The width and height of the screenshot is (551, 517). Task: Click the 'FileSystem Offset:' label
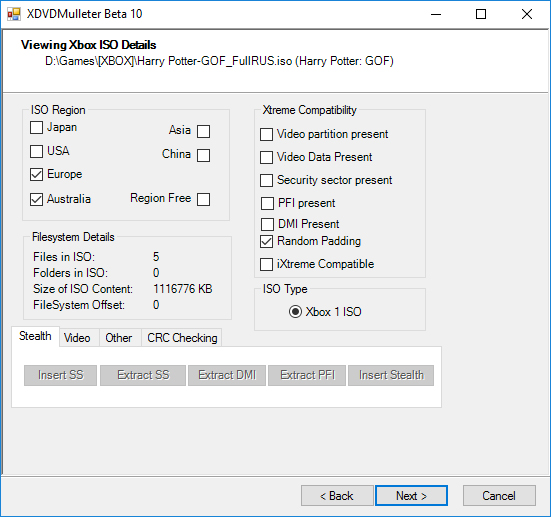(x=79, y=305)
